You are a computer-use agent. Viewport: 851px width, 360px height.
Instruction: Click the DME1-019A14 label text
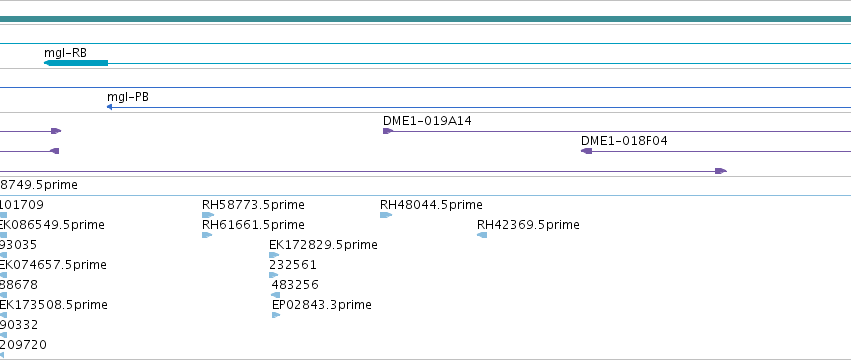[x=427, y=121]
